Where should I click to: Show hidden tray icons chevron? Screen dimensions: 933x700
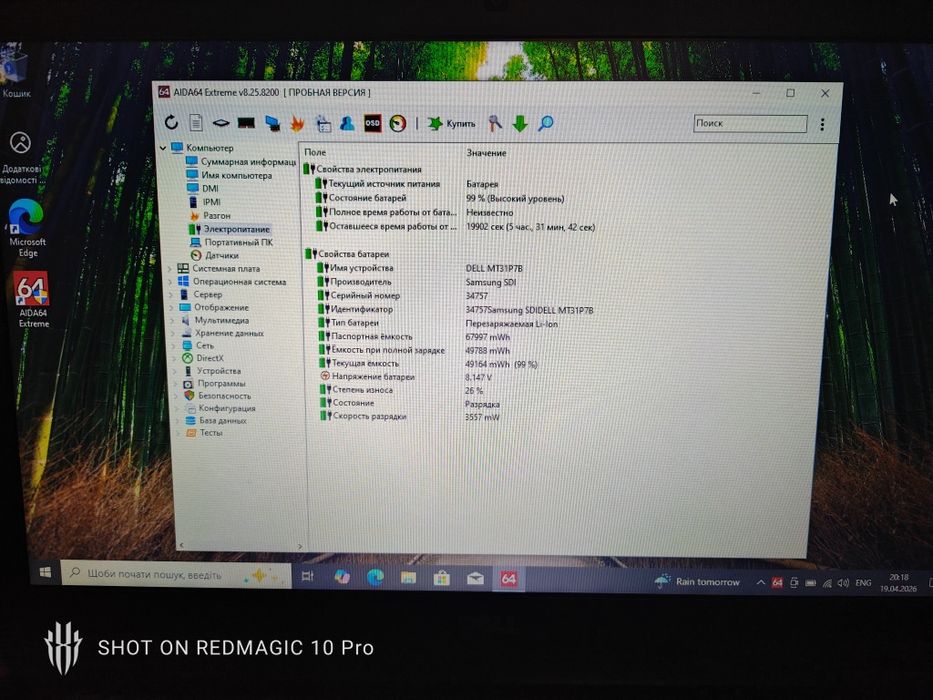(x=760, y=583)
